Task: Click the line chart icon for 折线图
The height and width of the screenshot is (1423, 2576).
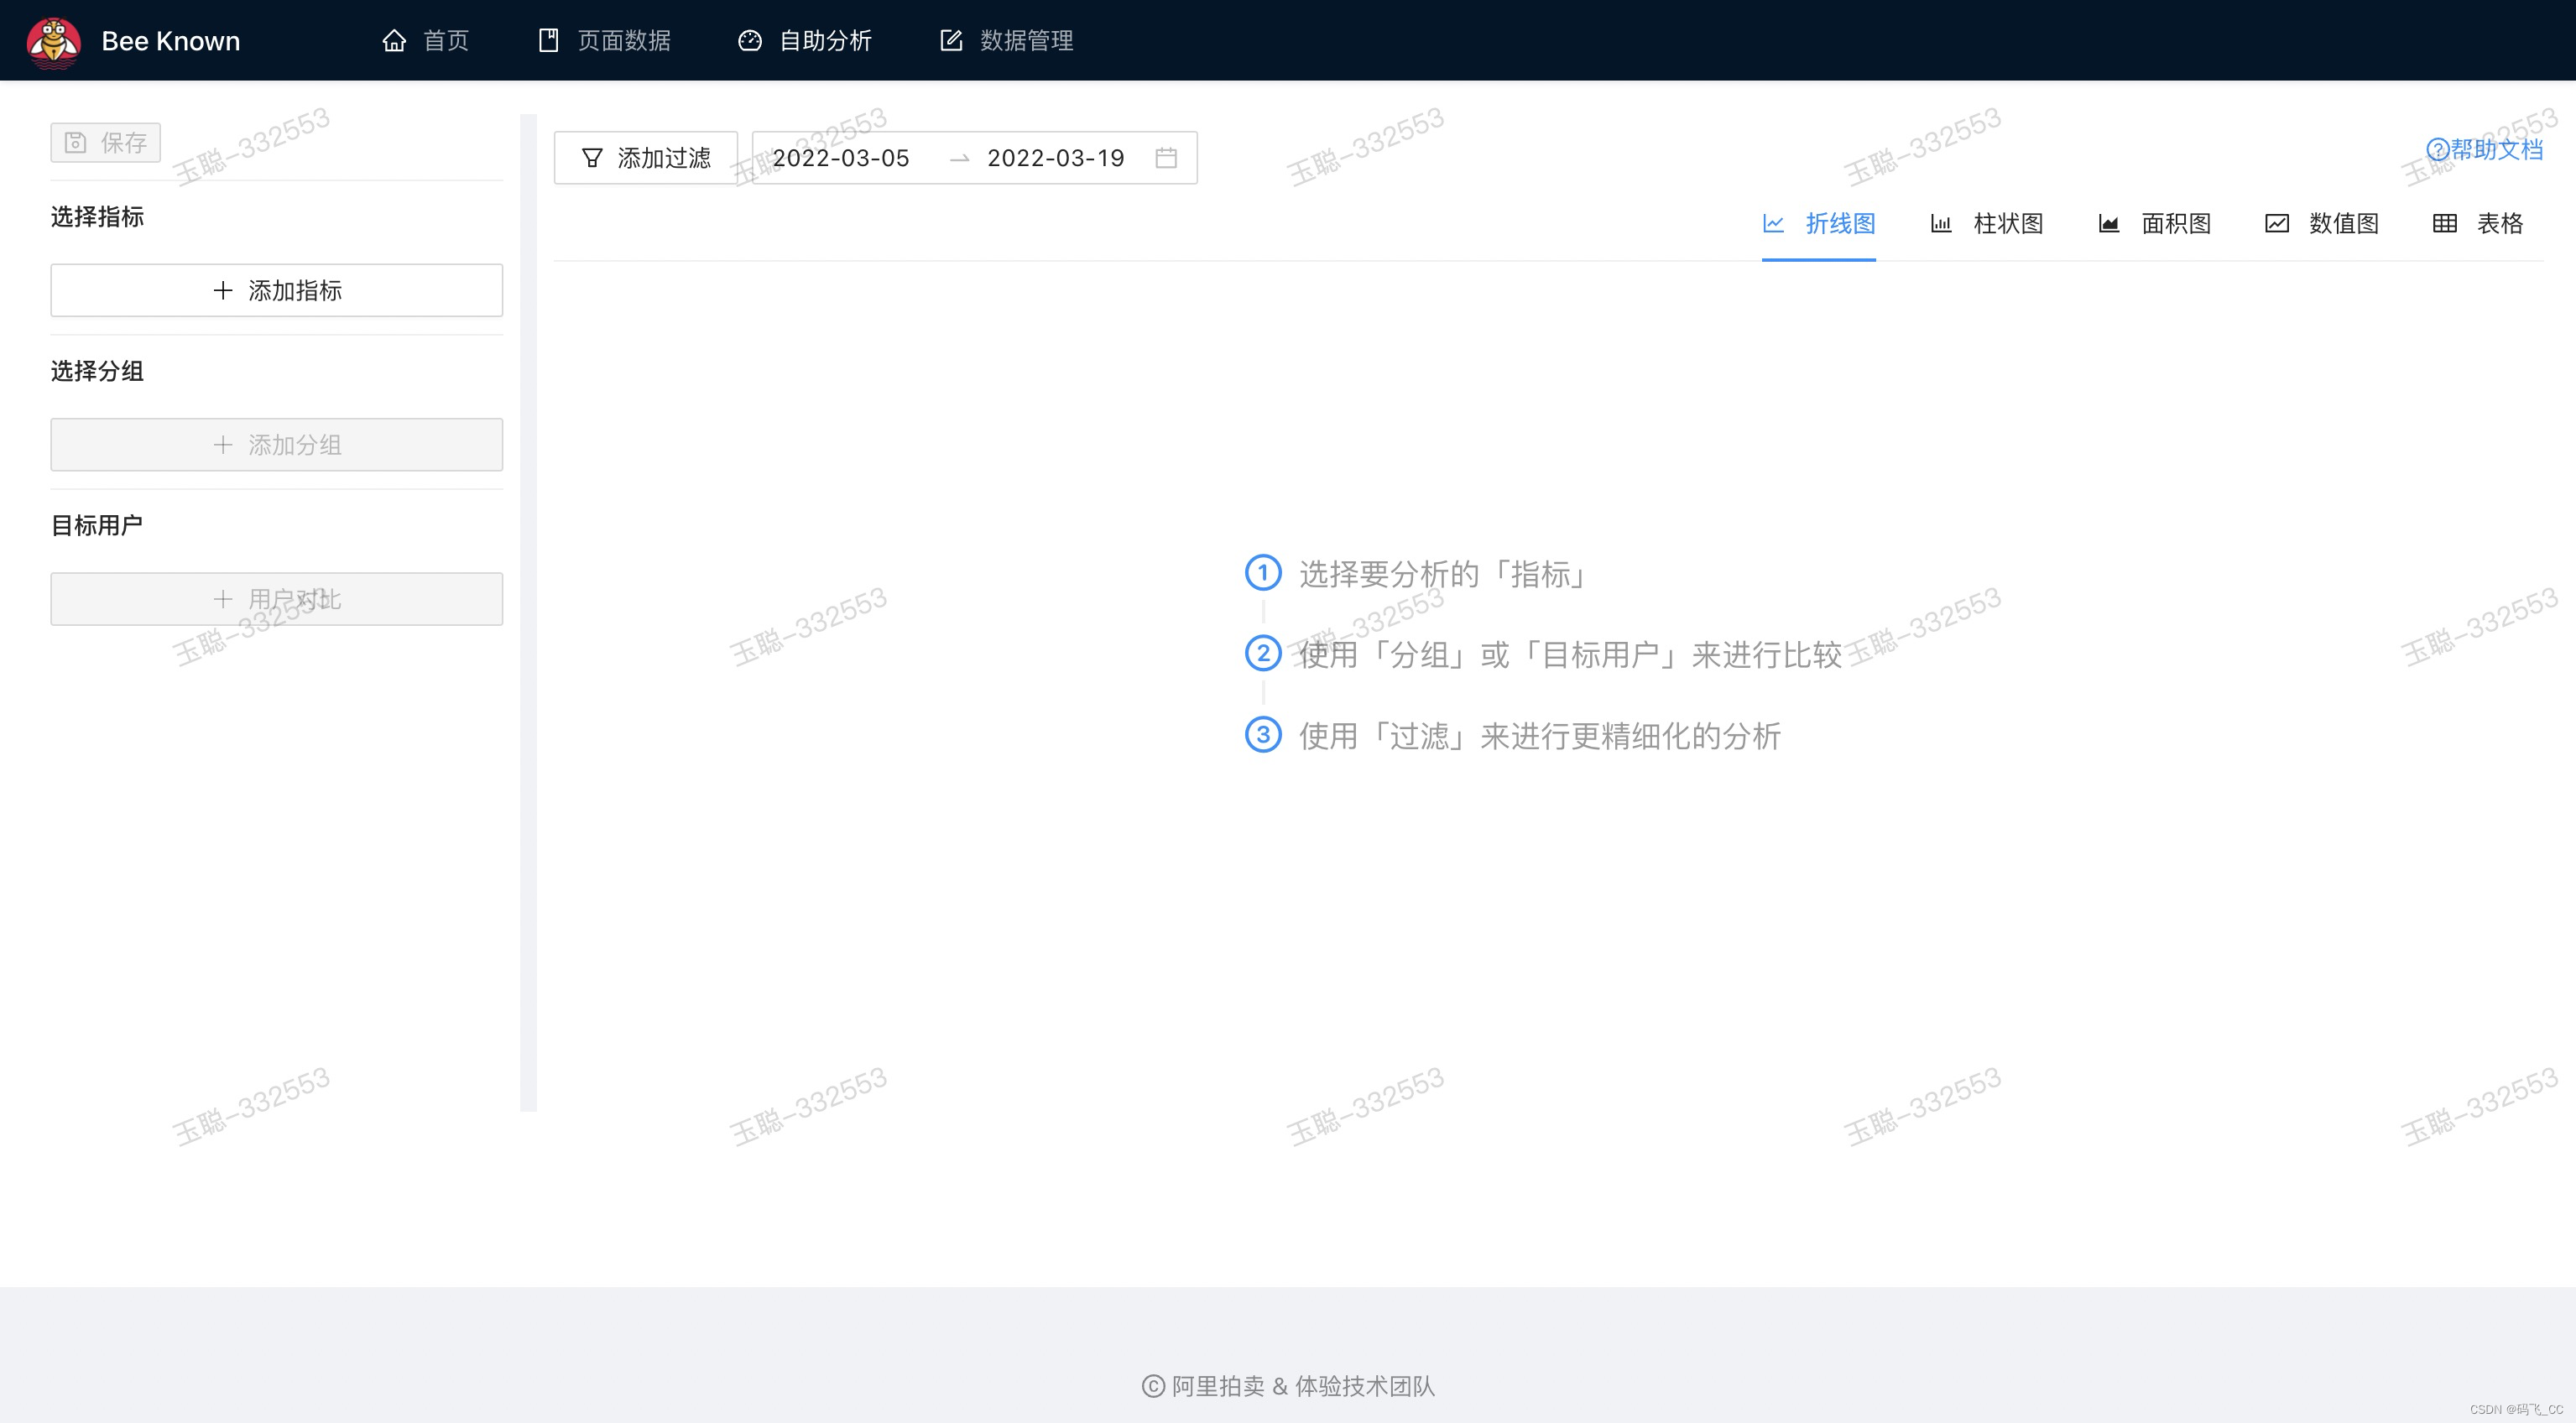Action: click(x=1773, y=223)
